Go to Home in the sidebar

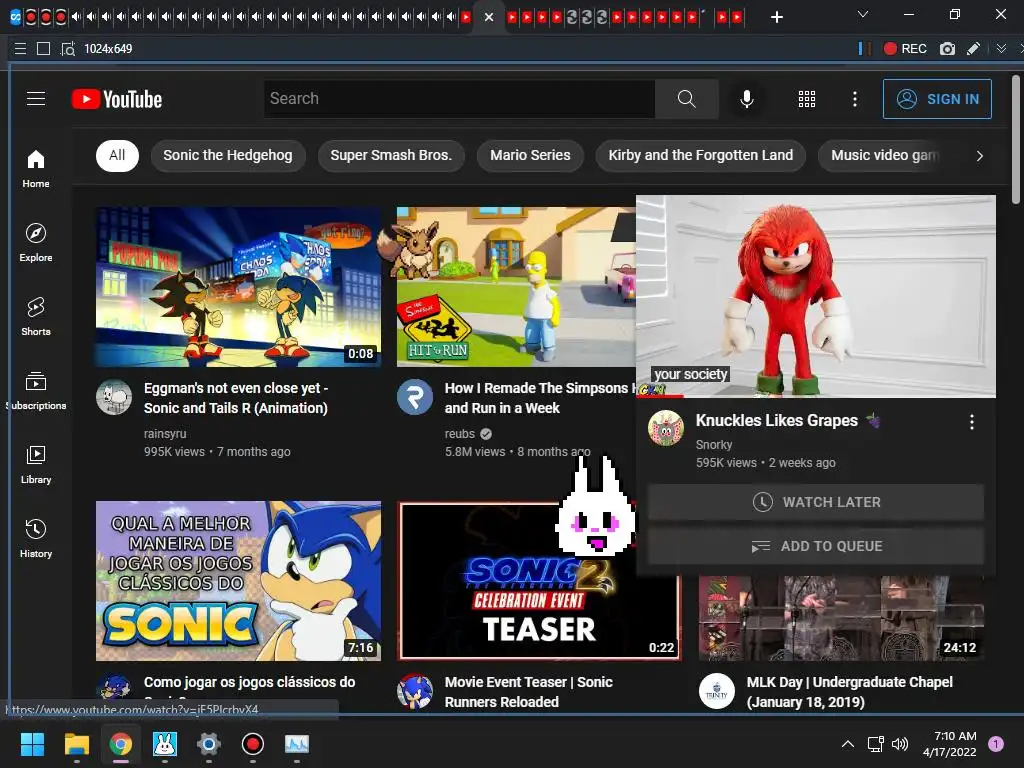pos(36,168)
